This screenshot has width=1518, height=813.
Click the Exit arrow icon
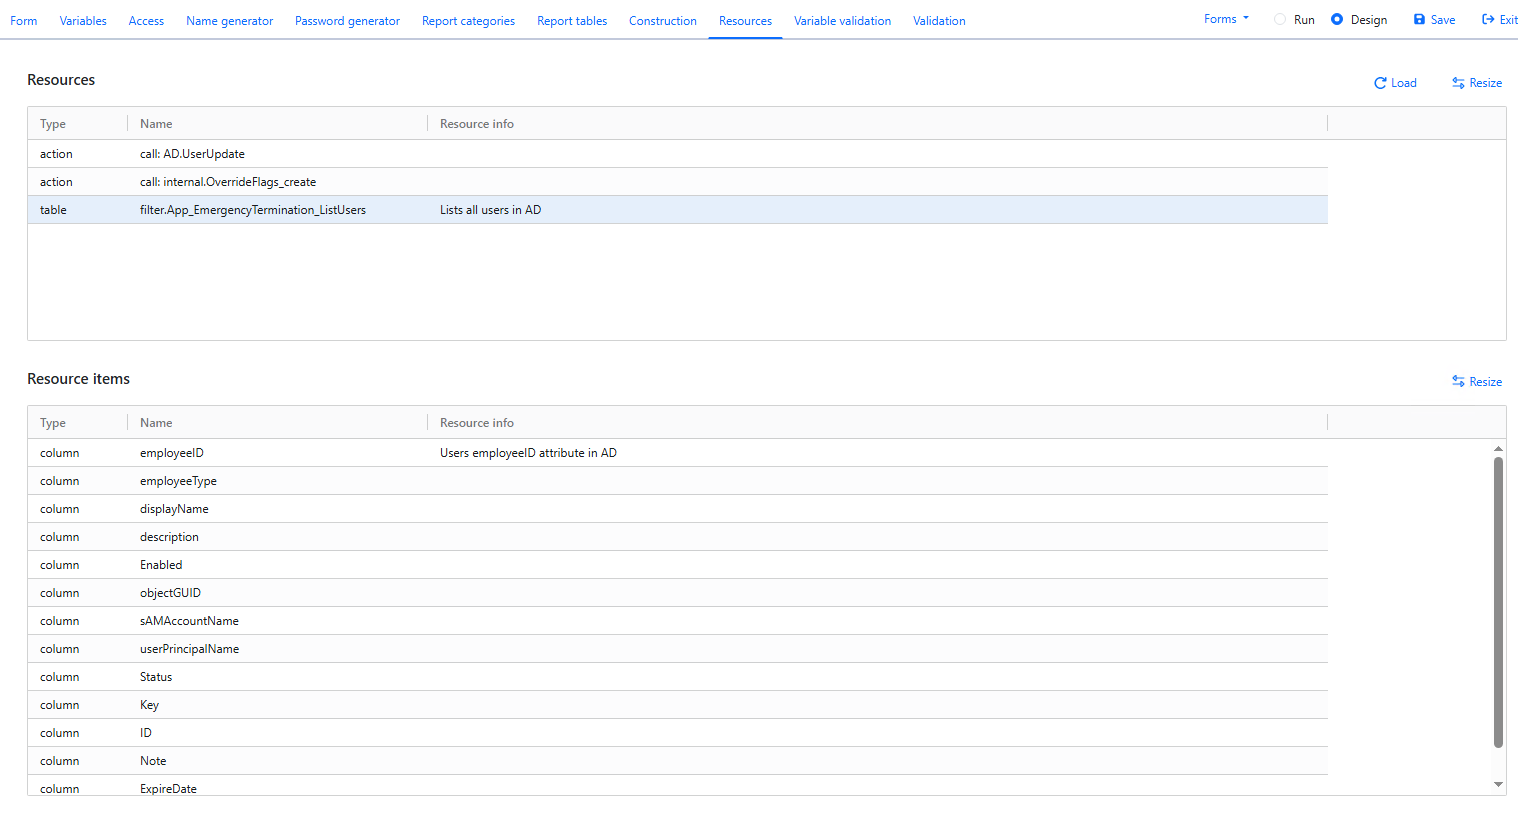click(x=1488, y=20)
